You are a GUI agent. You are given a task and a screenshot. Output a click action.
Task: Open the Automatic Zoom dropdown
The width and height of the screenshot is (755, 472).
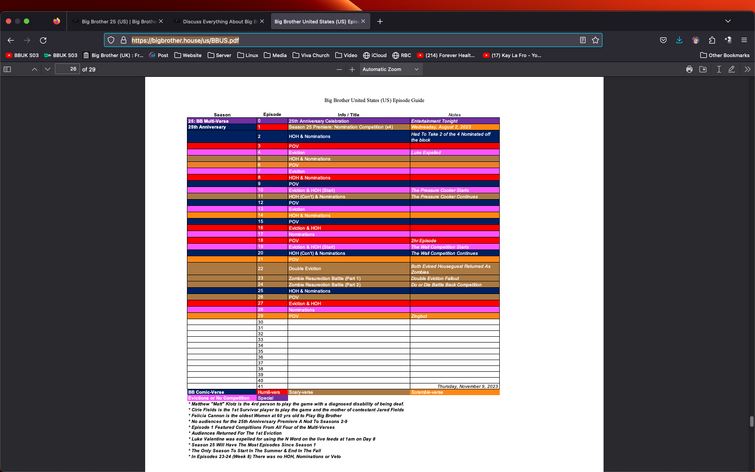(391, 69)
